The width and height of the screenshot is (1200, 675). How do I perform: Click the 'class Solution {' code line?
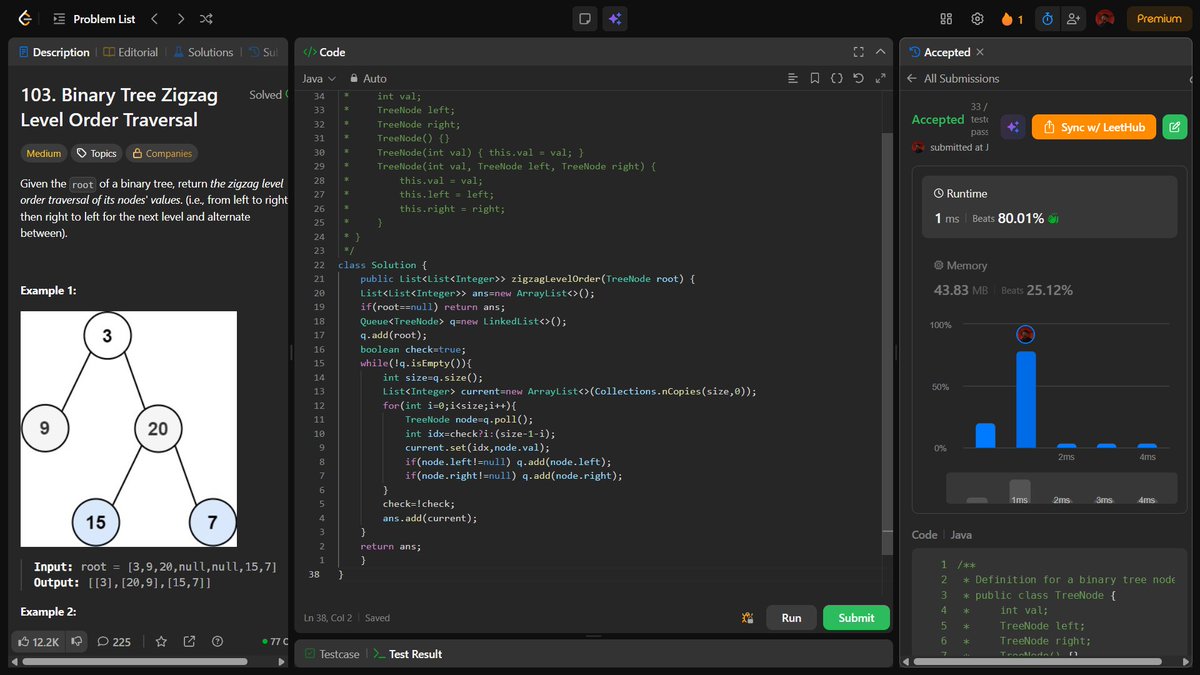[x=383, y=265]
